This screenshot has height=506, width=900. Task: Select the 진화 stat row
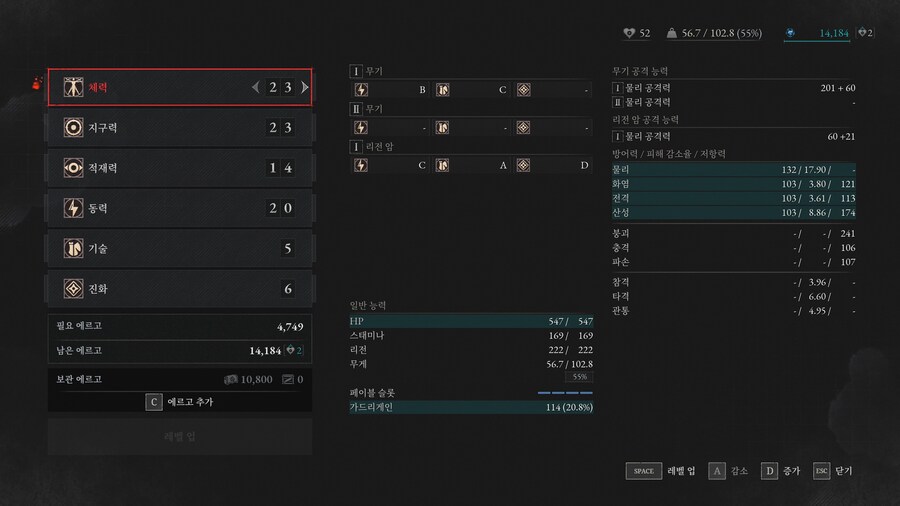[180, 289]
